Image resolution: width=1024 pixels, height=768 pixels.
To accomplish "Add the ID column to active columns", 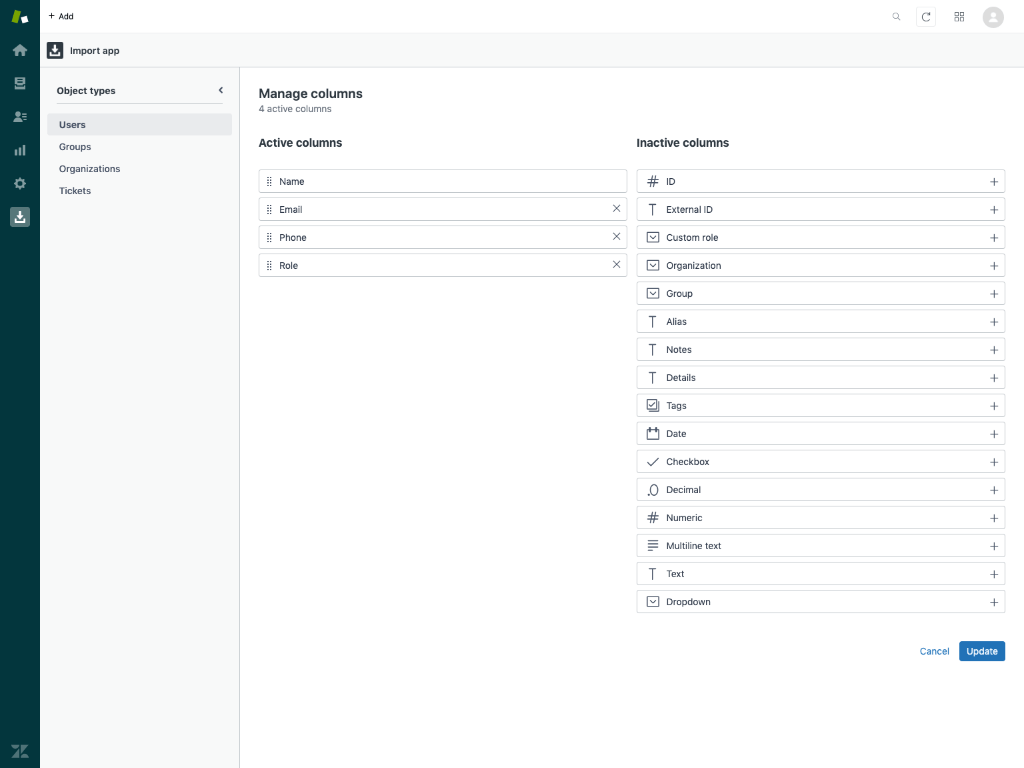I will 993,181.
